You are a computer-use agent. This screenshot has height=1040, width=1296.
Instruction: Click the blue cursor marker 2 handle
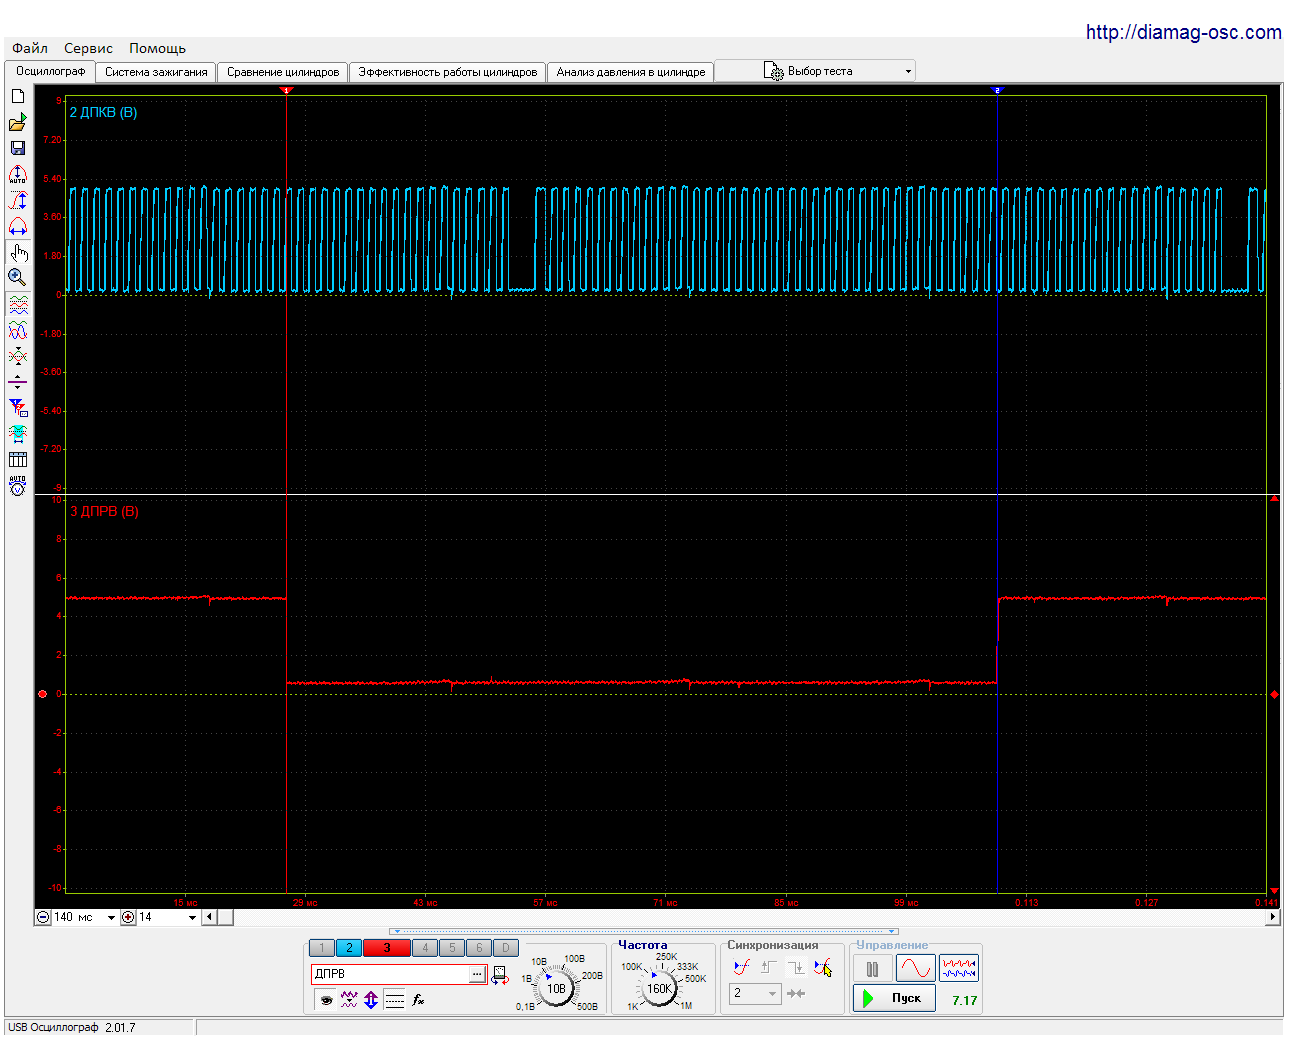point(997,90)
